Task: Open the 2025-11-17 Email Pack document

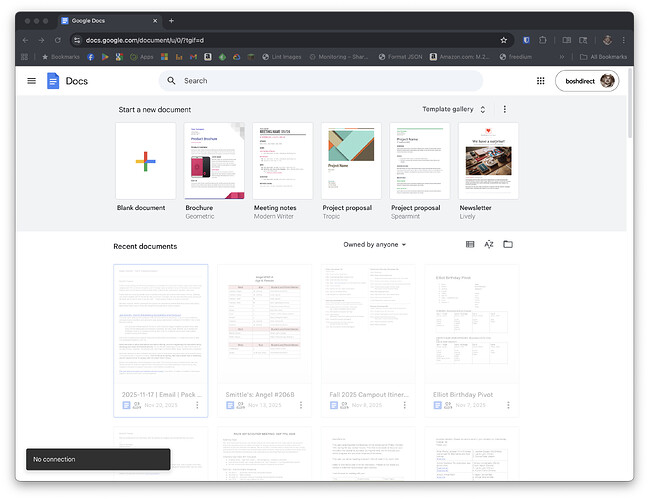Action: pos(161,341)
